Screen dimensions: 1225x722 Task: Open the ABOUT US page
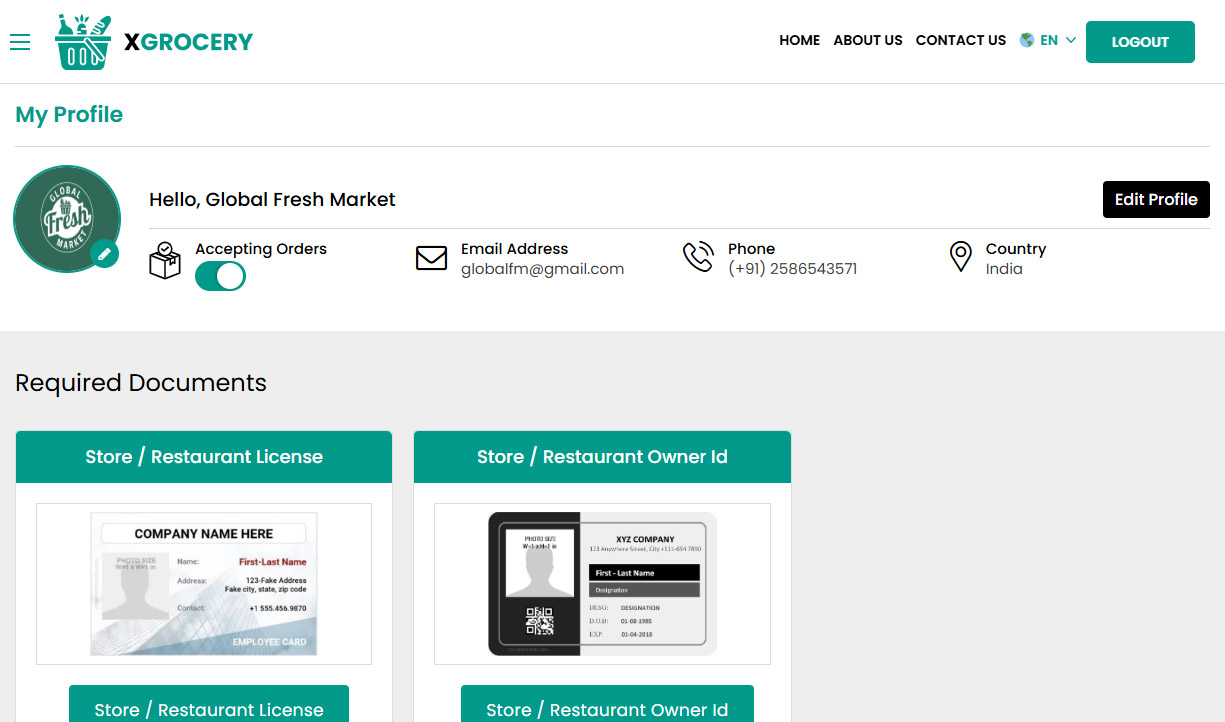tap(868, 40)
